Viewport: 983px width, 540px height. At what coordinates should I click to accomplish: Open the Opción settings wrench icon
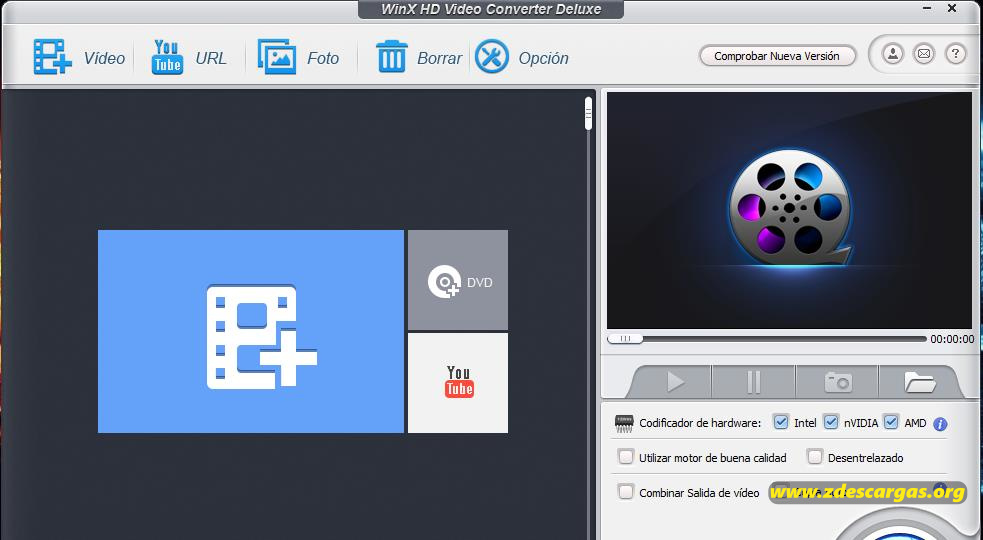click(492, 56)
